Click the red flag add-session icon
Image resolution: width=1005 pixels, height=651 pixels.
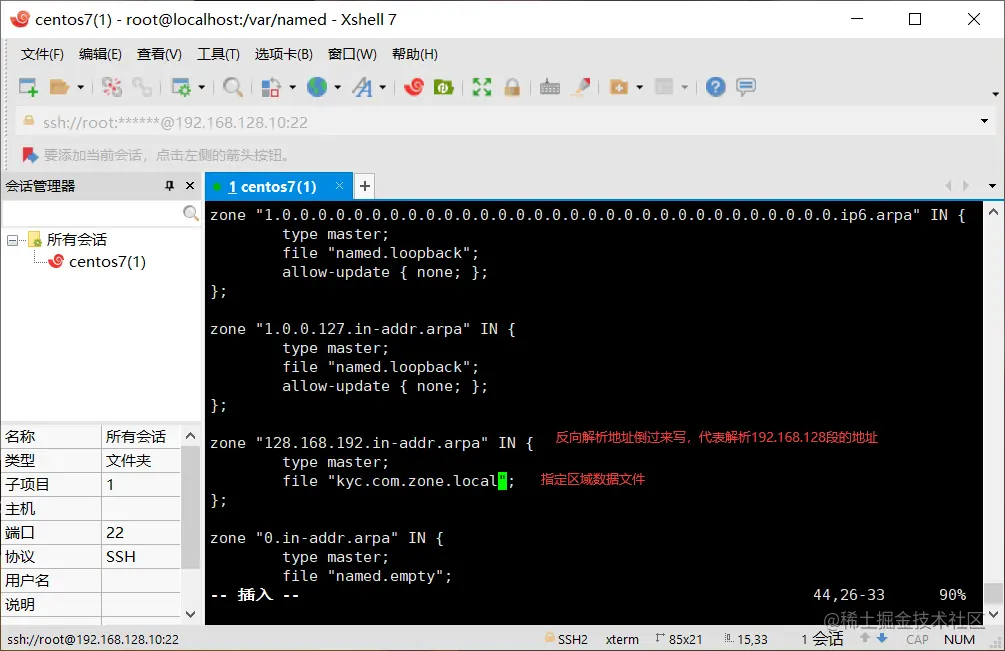click(x=29, y=155)
